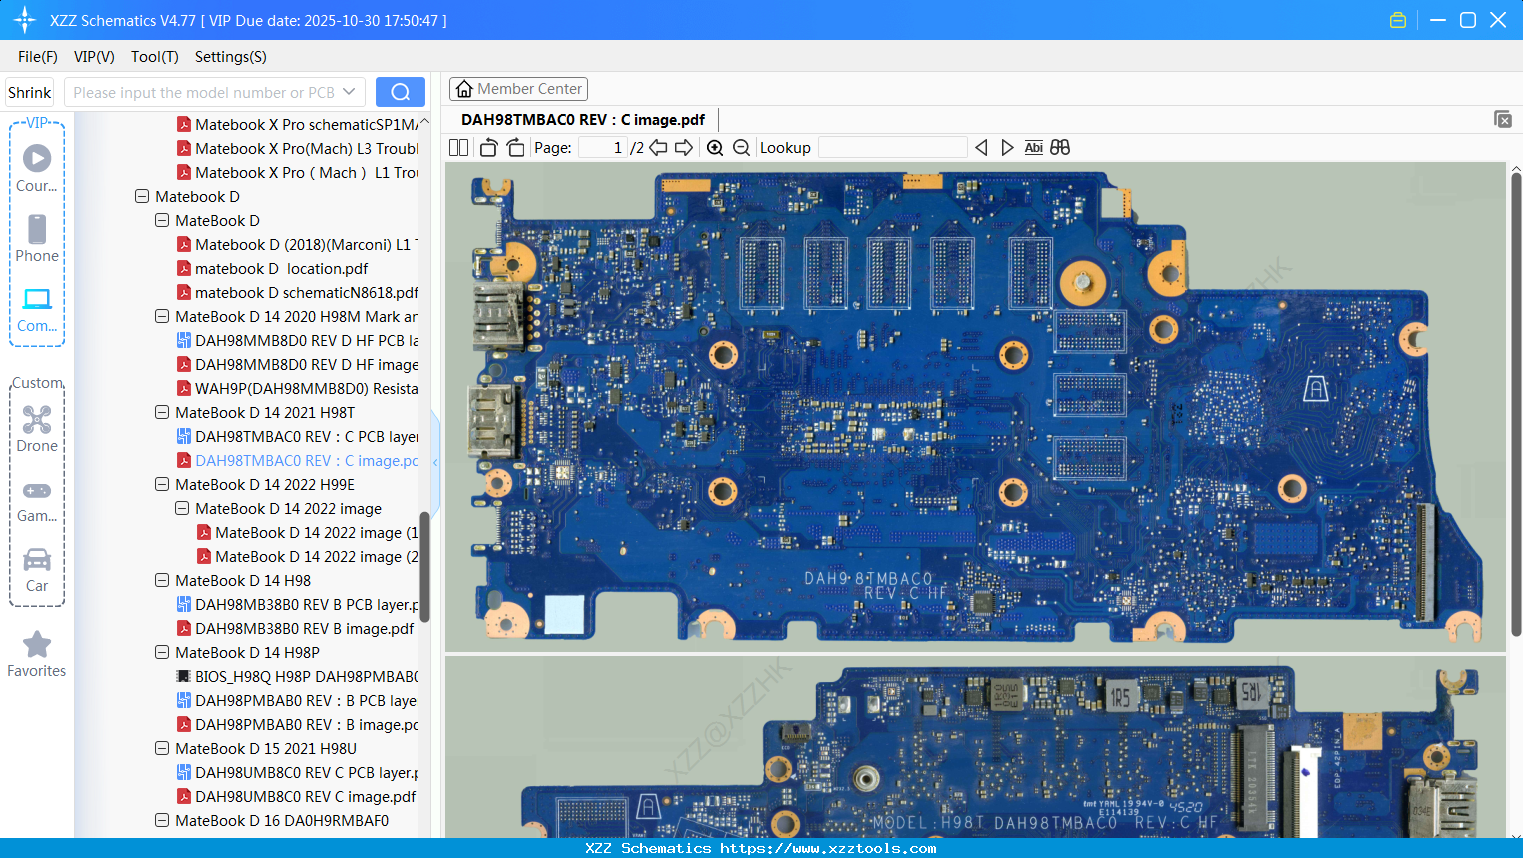1523x858 pixels.
Task: Collapse MateBook D 14 H98P node
Action: [x=162, y=653]
